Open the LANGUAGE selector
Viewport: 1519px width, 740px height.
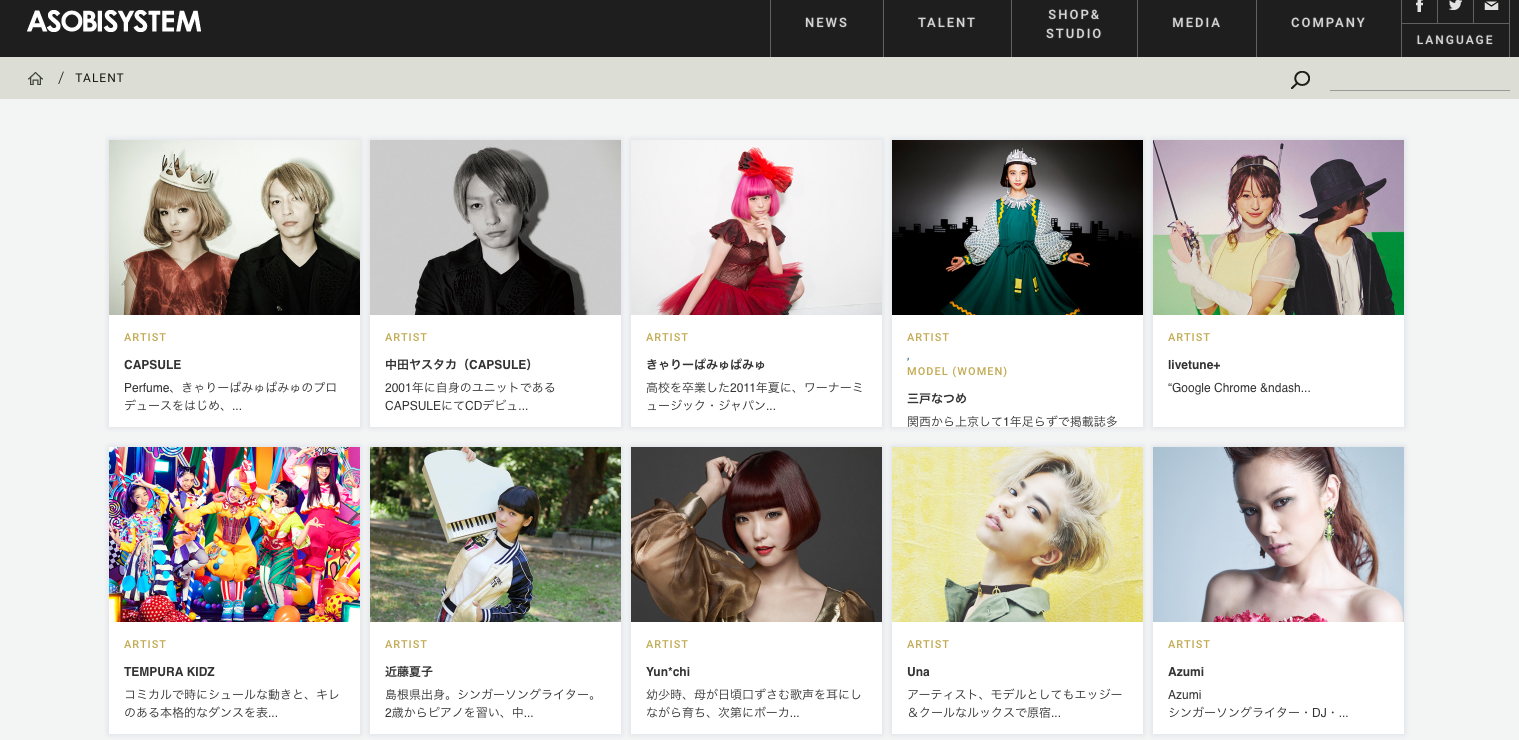(1455, 40)
